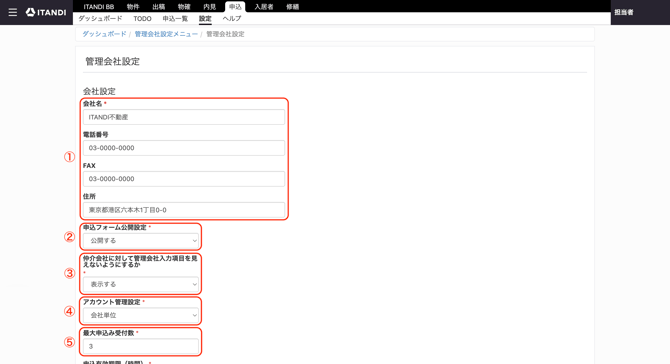670x364 pixels.
Task: Open the 入居者 tab
Action: [x=264, y=6]
